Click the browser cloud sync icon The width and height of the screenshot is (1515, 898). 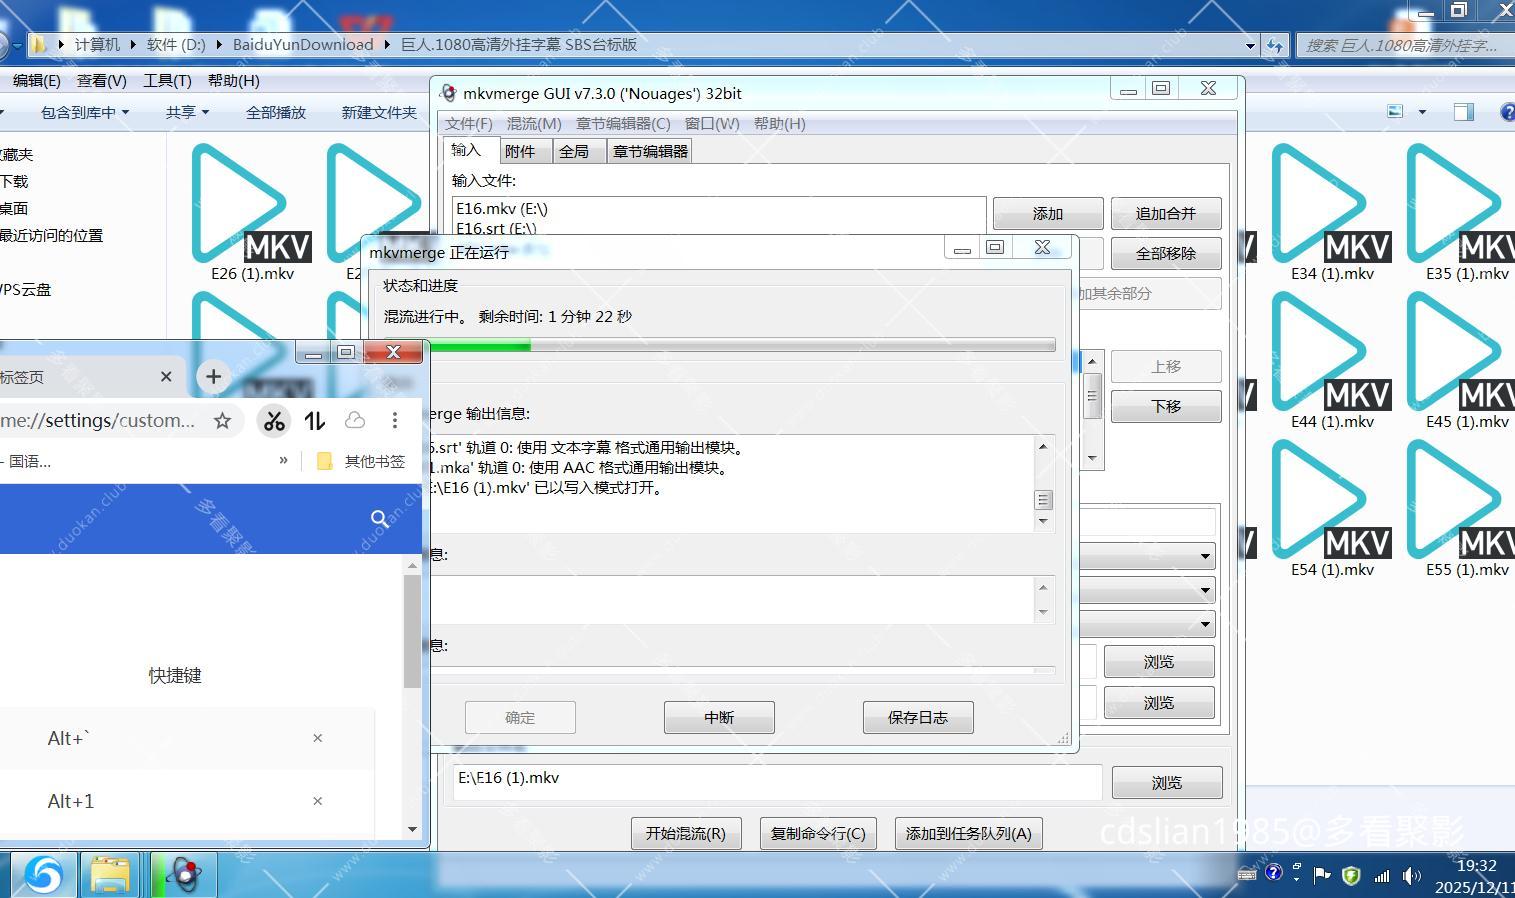(355, 420)
